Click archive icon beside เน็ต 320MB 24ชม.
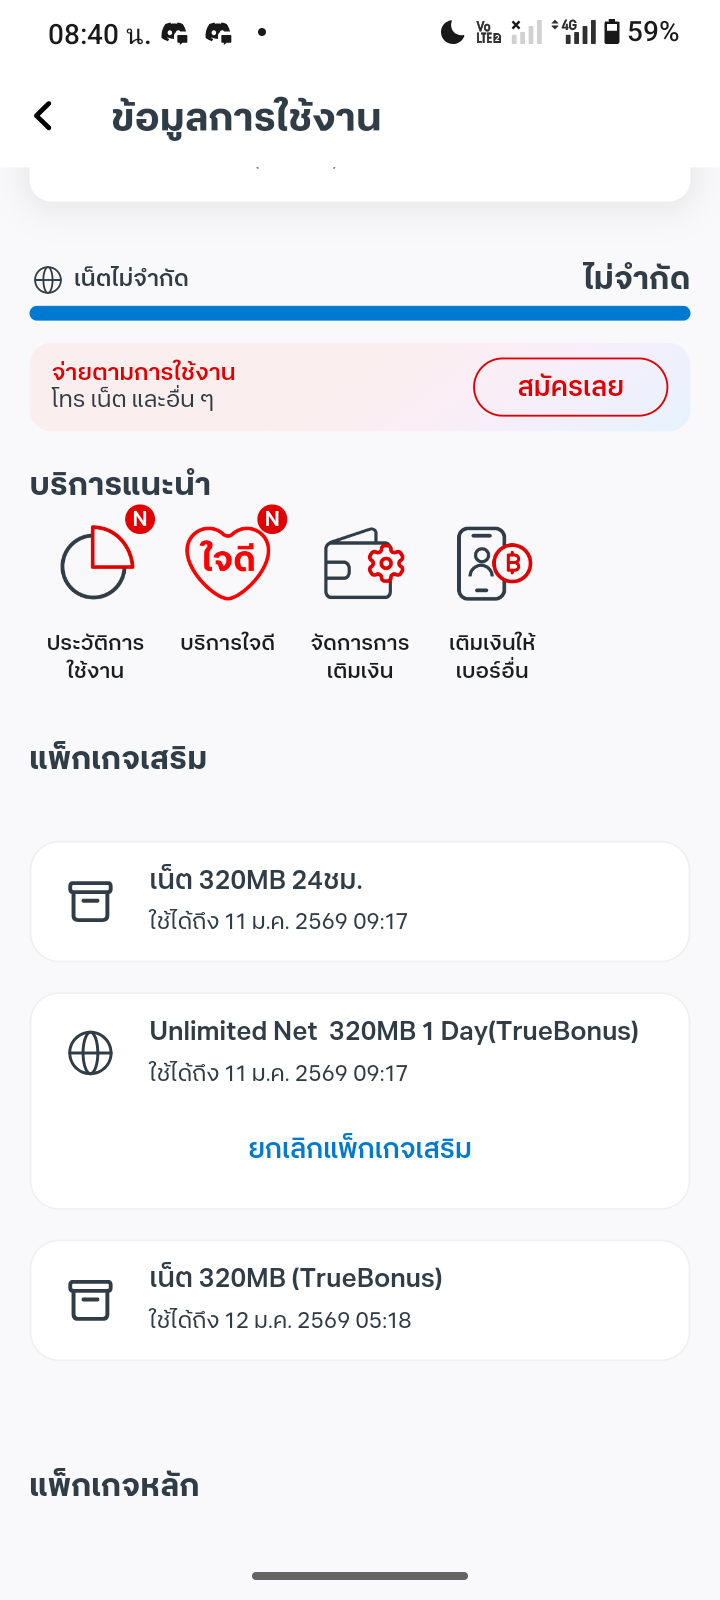Screen dimensions: 720x1600 tap(90, 901)
